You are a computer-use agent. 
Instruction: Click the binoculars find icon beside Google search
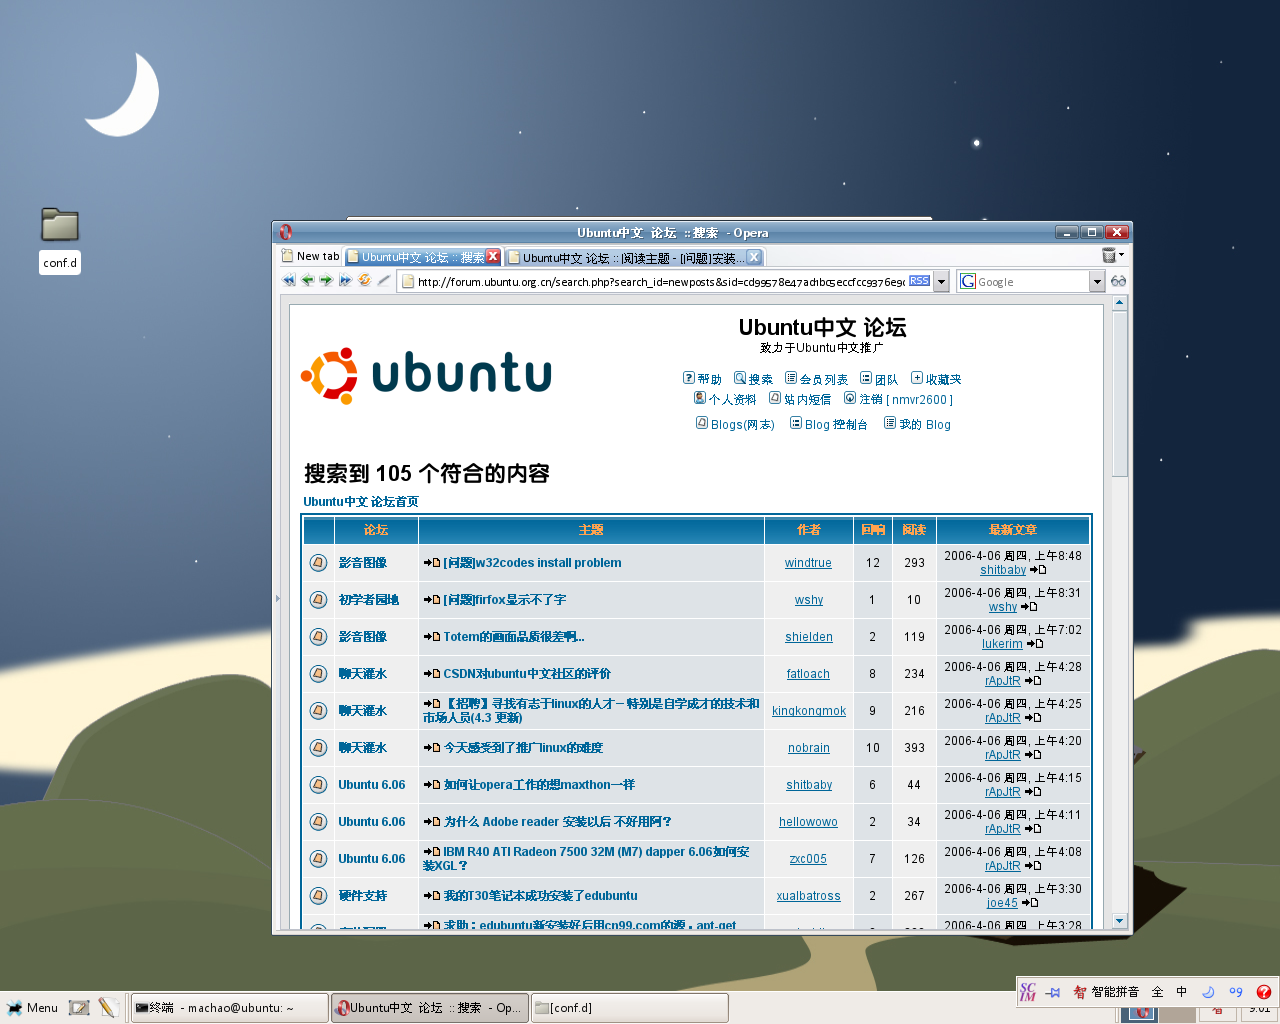coord(1118,281)
